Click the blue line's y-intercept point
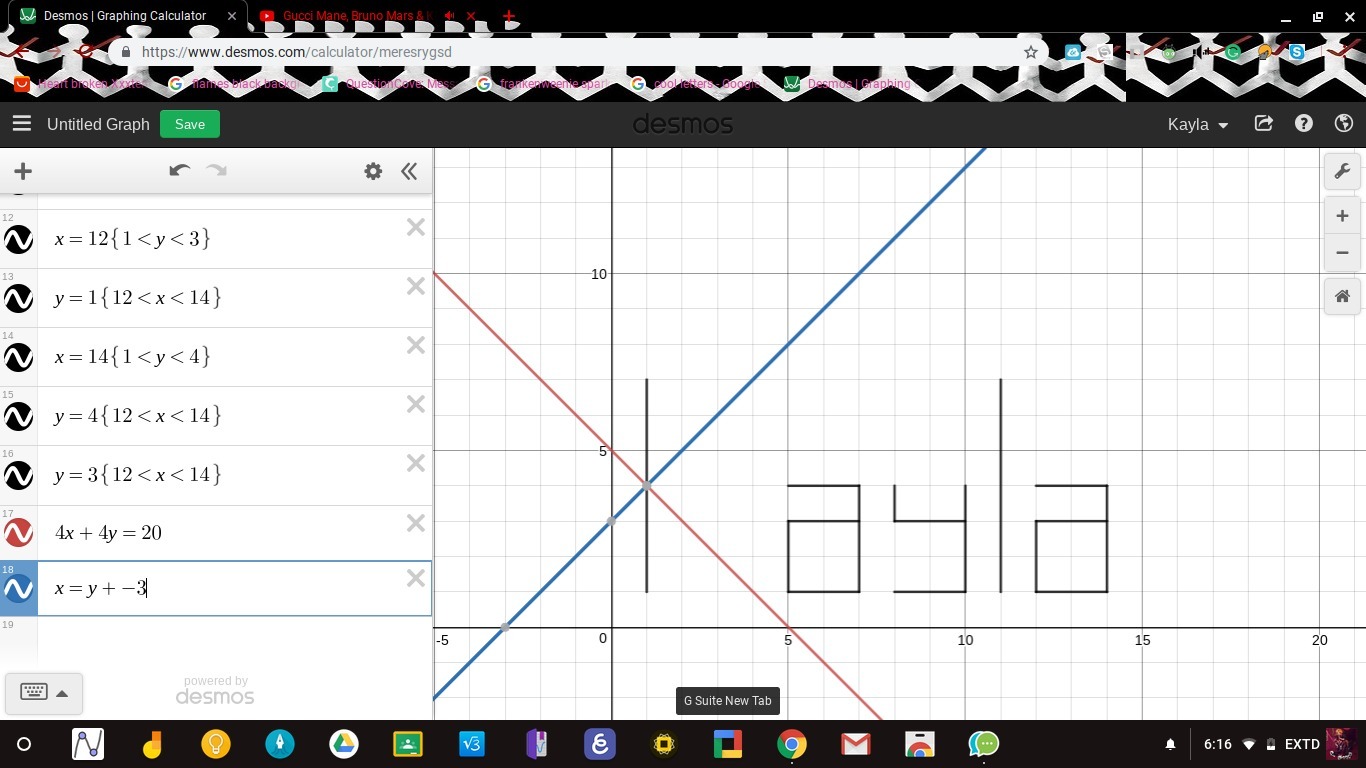Viewport: 1366px width, 768px height. pos(612,521)
